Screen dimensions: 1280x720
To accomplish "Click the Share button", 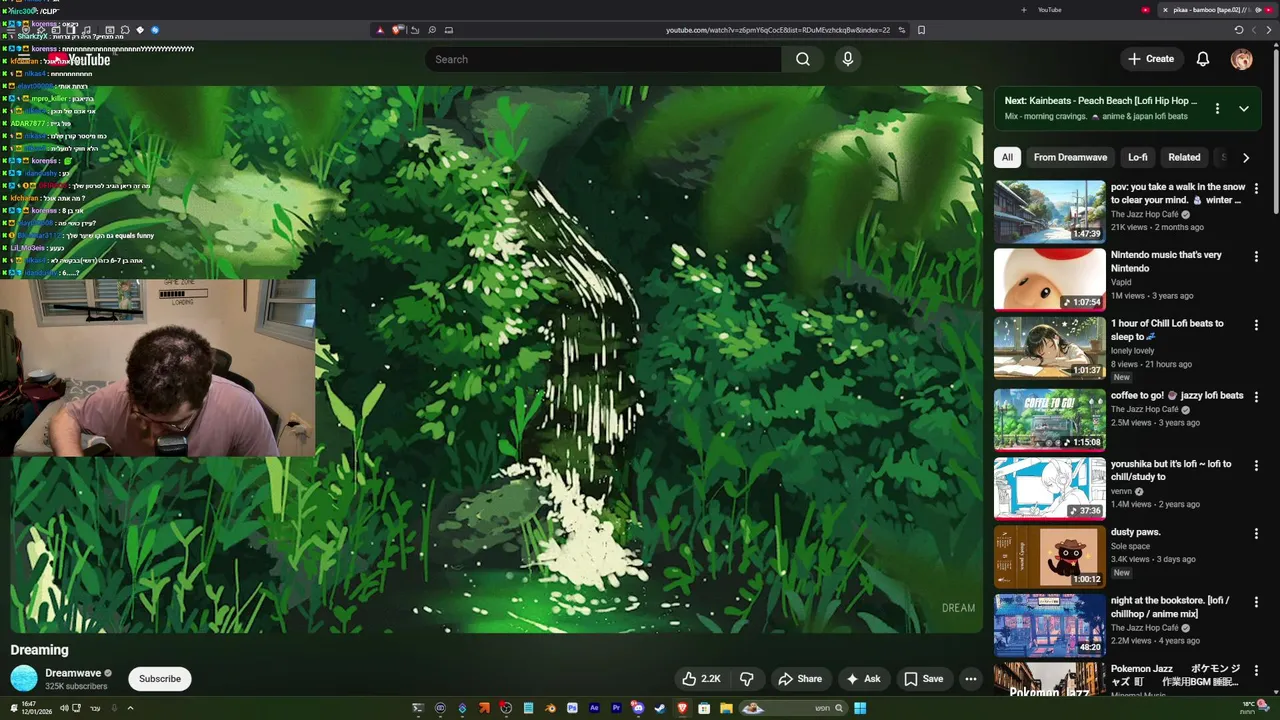I will (800, 679).
